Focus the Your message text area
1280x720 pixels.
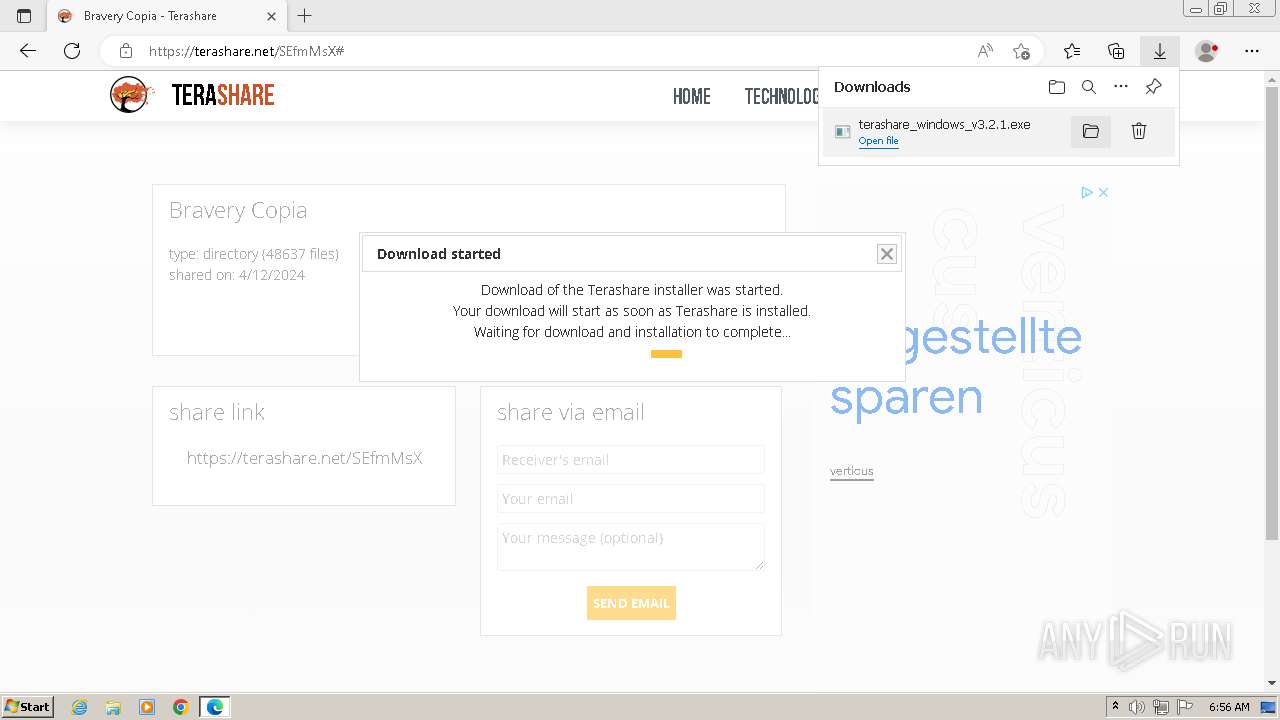click(x=631, y=547)
